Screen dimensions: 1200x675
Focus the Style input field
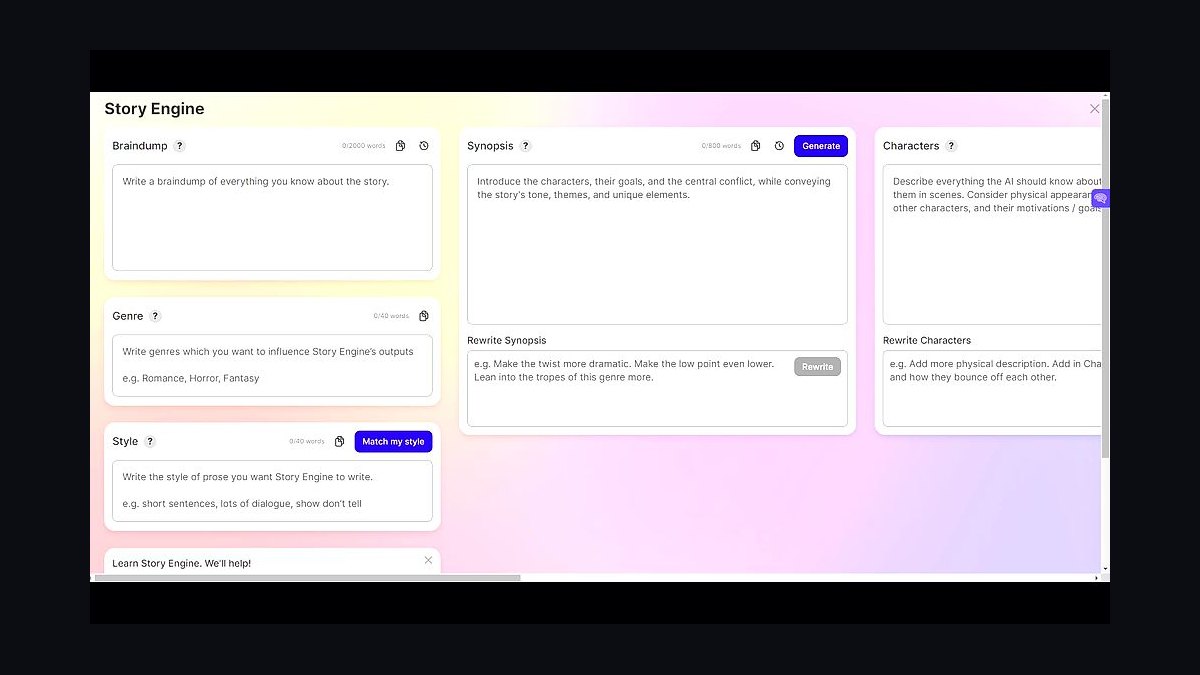click(x=272, y=490)
